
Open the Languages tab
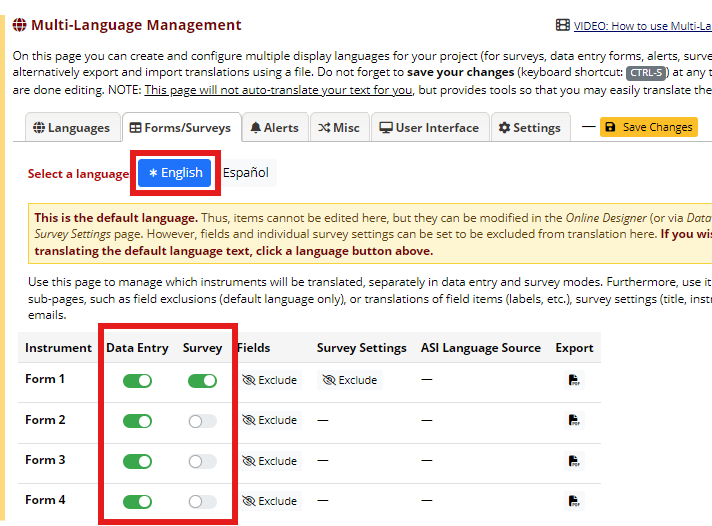(72, 128)
